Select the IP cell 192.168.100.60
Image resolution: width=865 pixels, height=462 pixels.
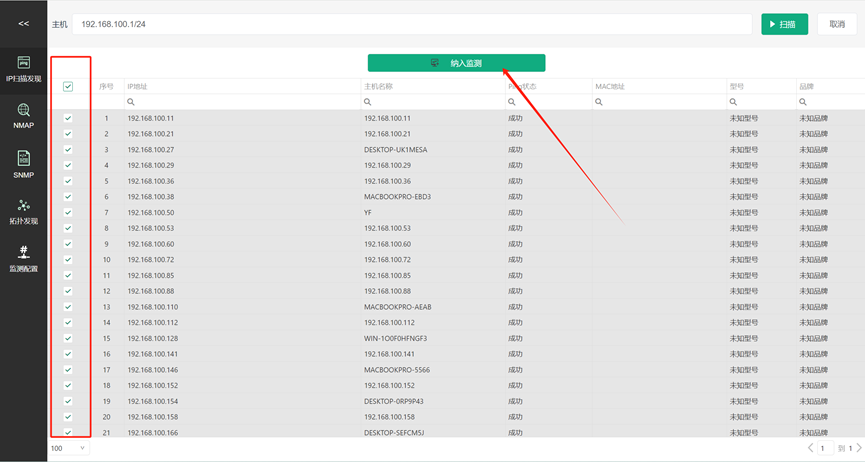tap(151, 244)
